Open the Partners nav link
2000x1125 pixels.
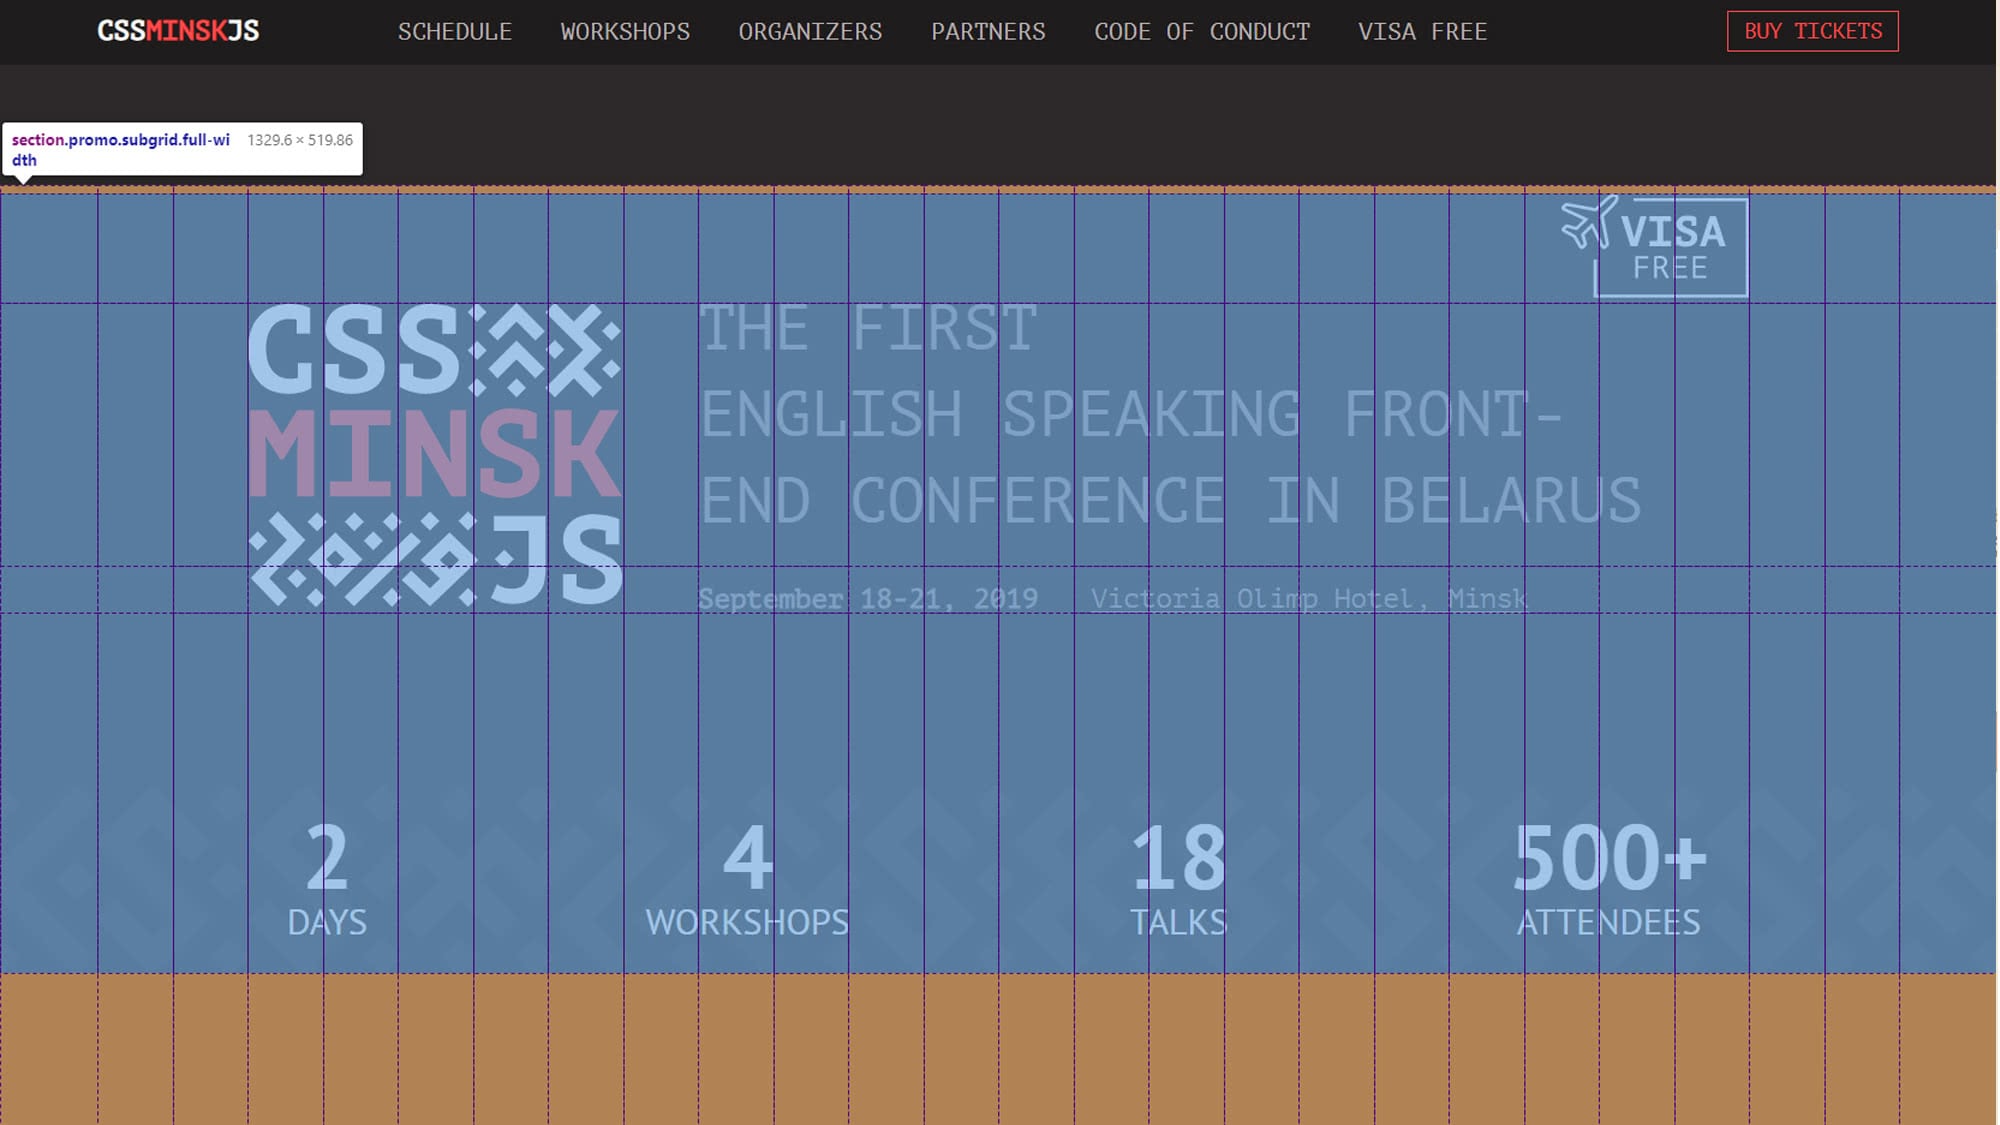988,32
